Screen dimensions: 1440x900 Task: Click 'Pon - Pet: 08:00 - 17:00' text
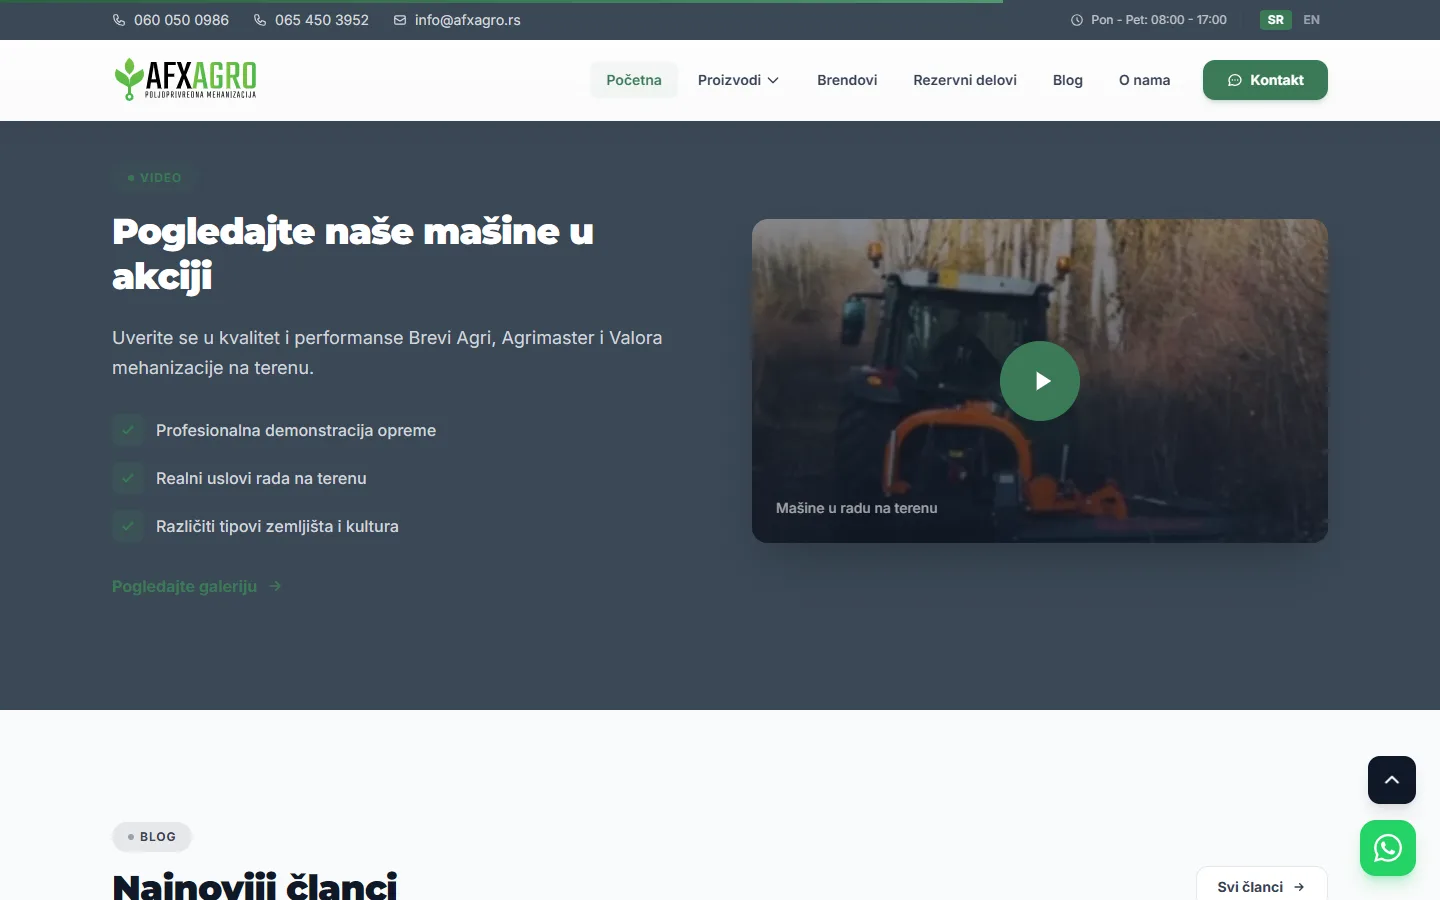click(x=1159, y=20)
